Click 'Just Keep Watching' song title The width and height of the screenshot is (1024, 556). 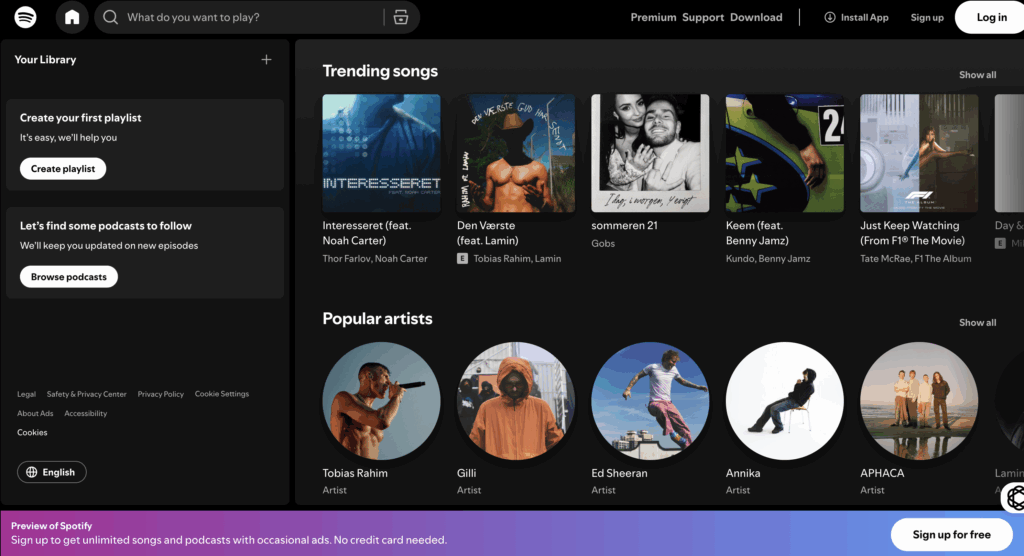pos(912,233)
